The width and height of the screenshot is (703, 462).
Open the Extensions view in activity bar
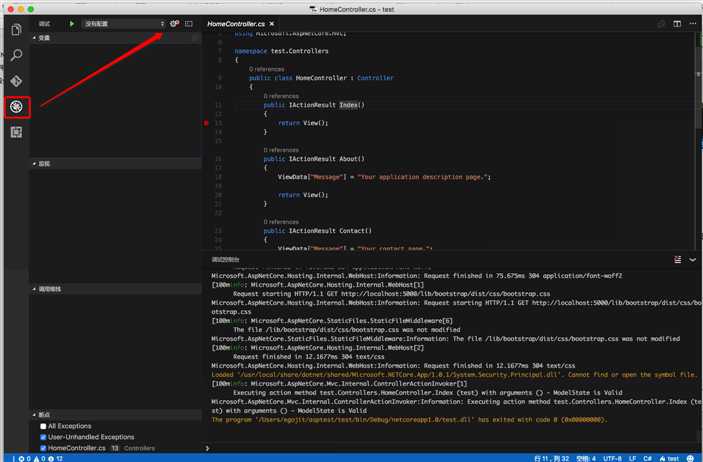click(x=16, y=132)
